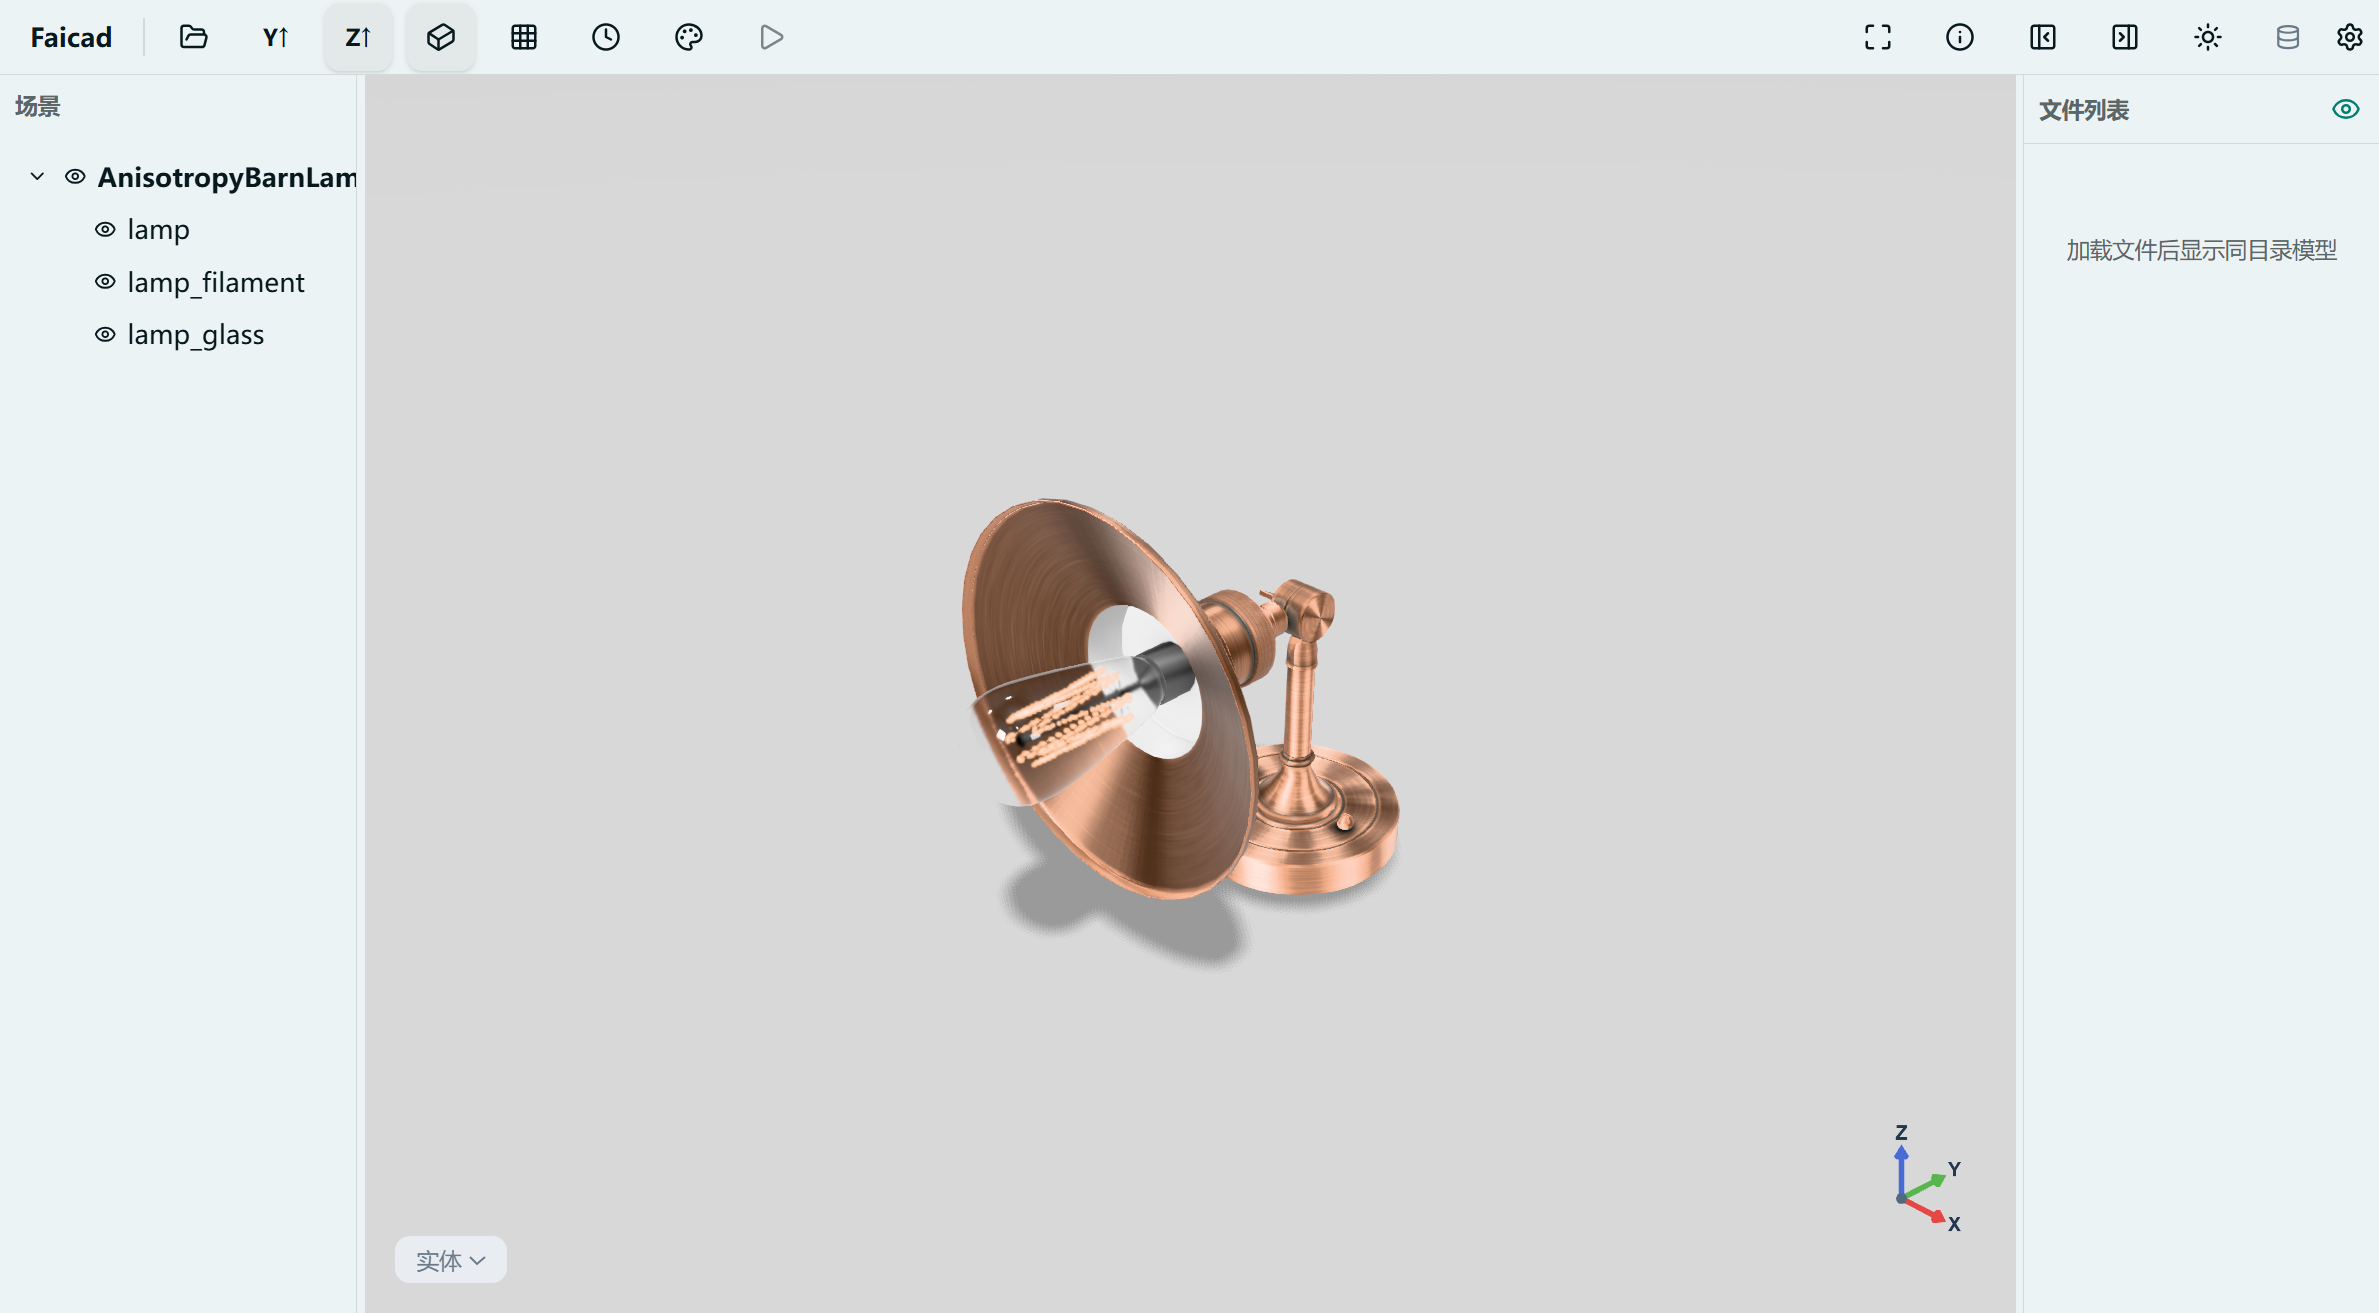Screen dimensions: 2379x1313
Task: Hide the lamp_glass eye icon
Action: (105, 334)
